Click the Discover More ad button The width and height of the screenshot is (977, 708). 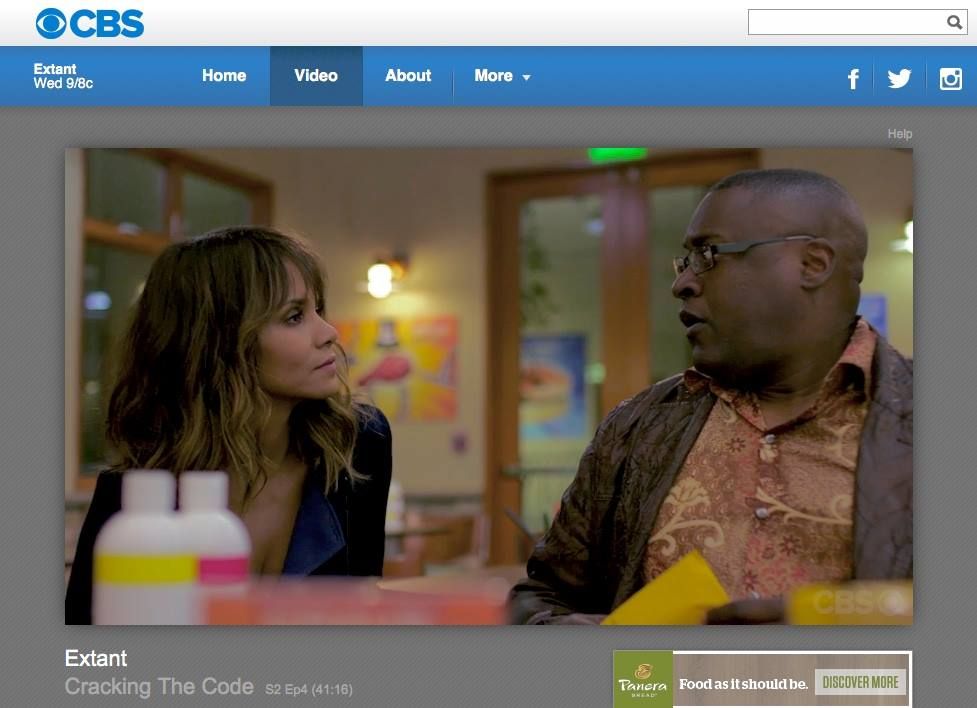860,682
